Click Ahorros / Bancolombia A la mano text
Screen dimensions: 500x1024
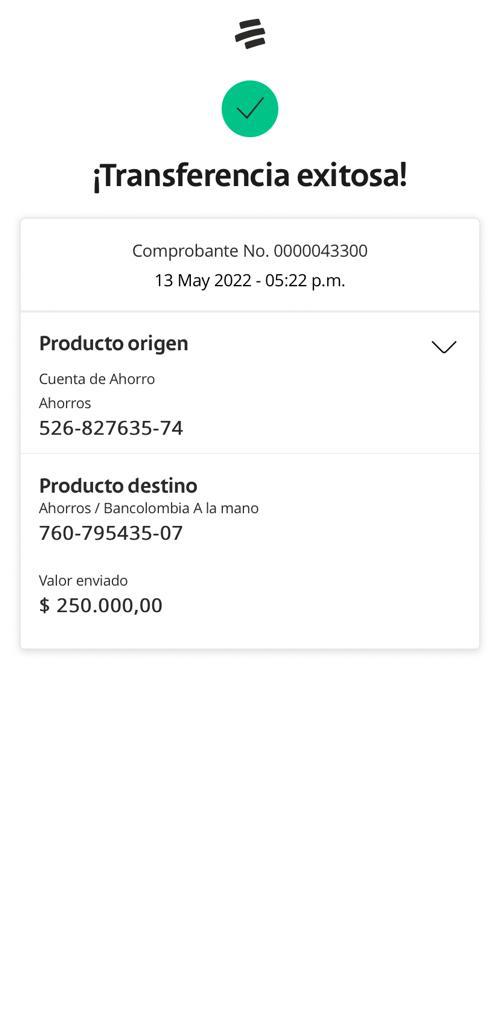(149, 508)
